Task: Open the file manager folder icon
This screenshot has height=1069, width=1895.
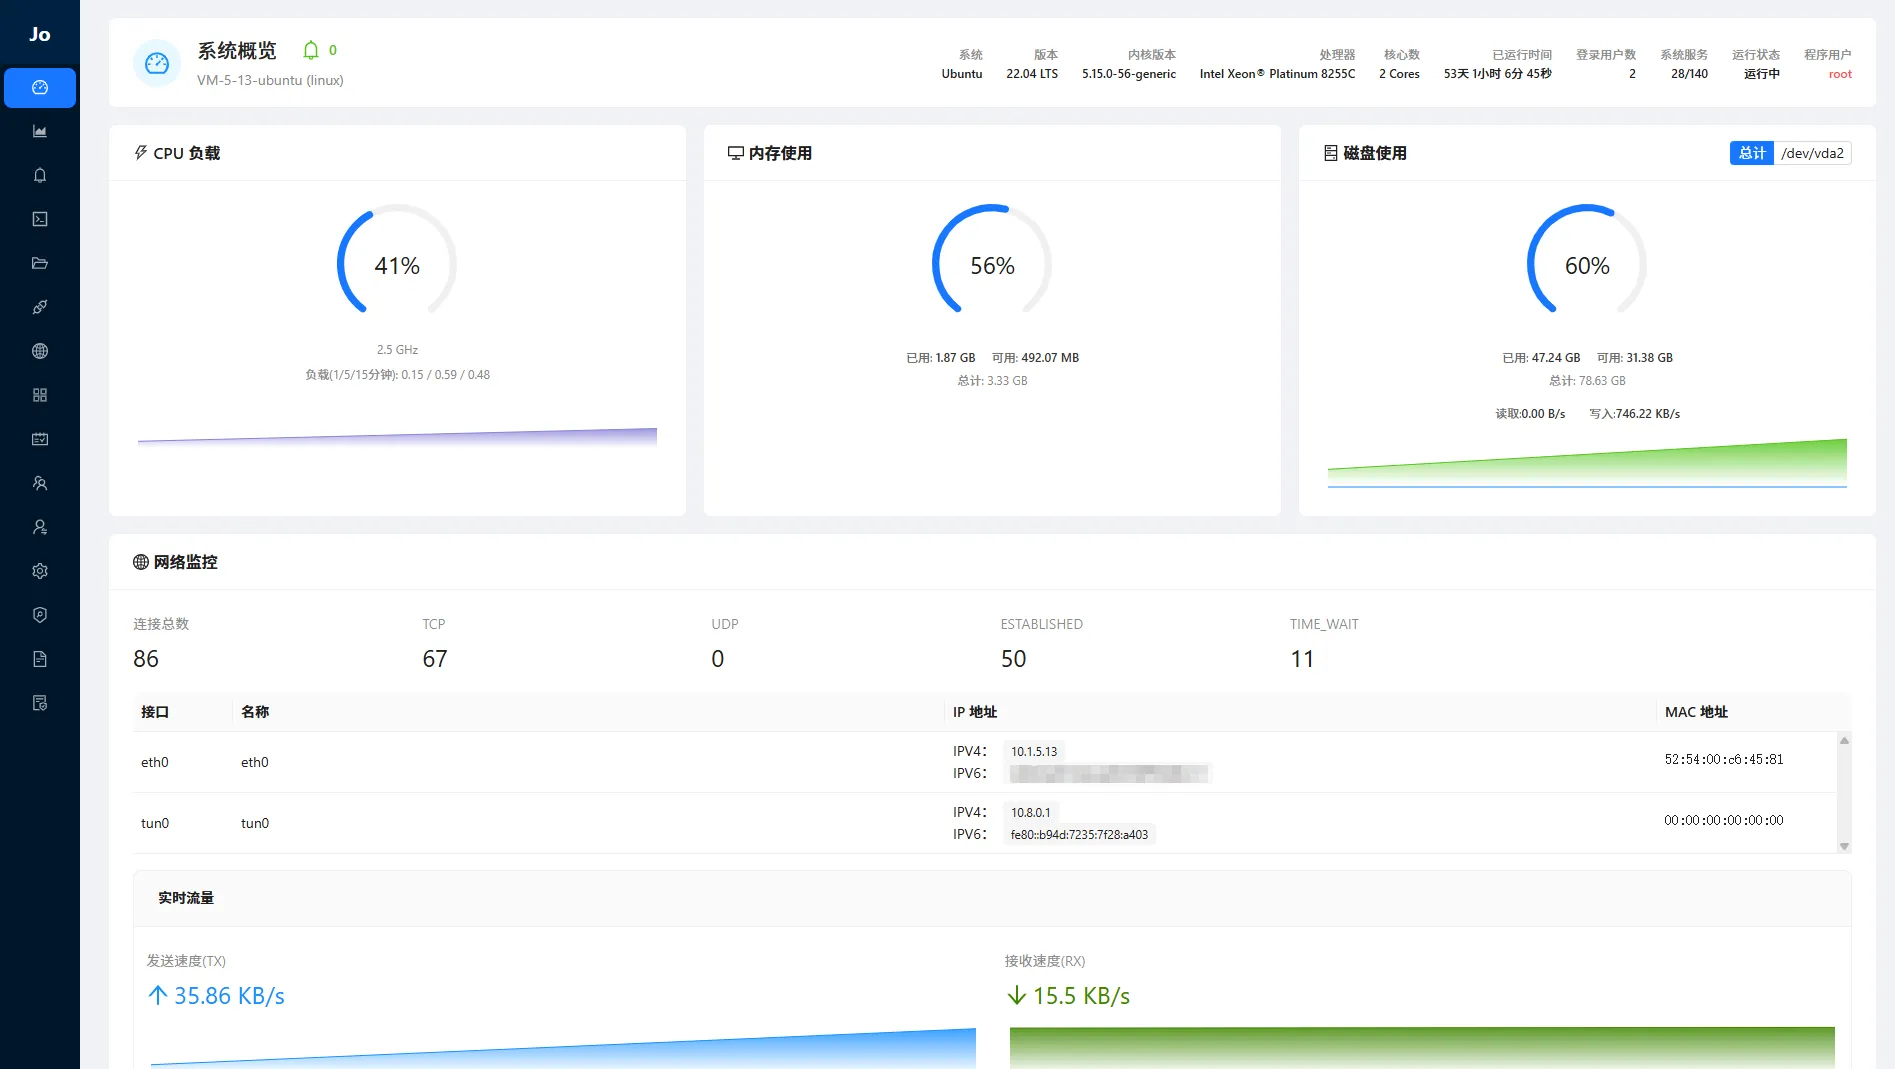Action: coord(40,263)
